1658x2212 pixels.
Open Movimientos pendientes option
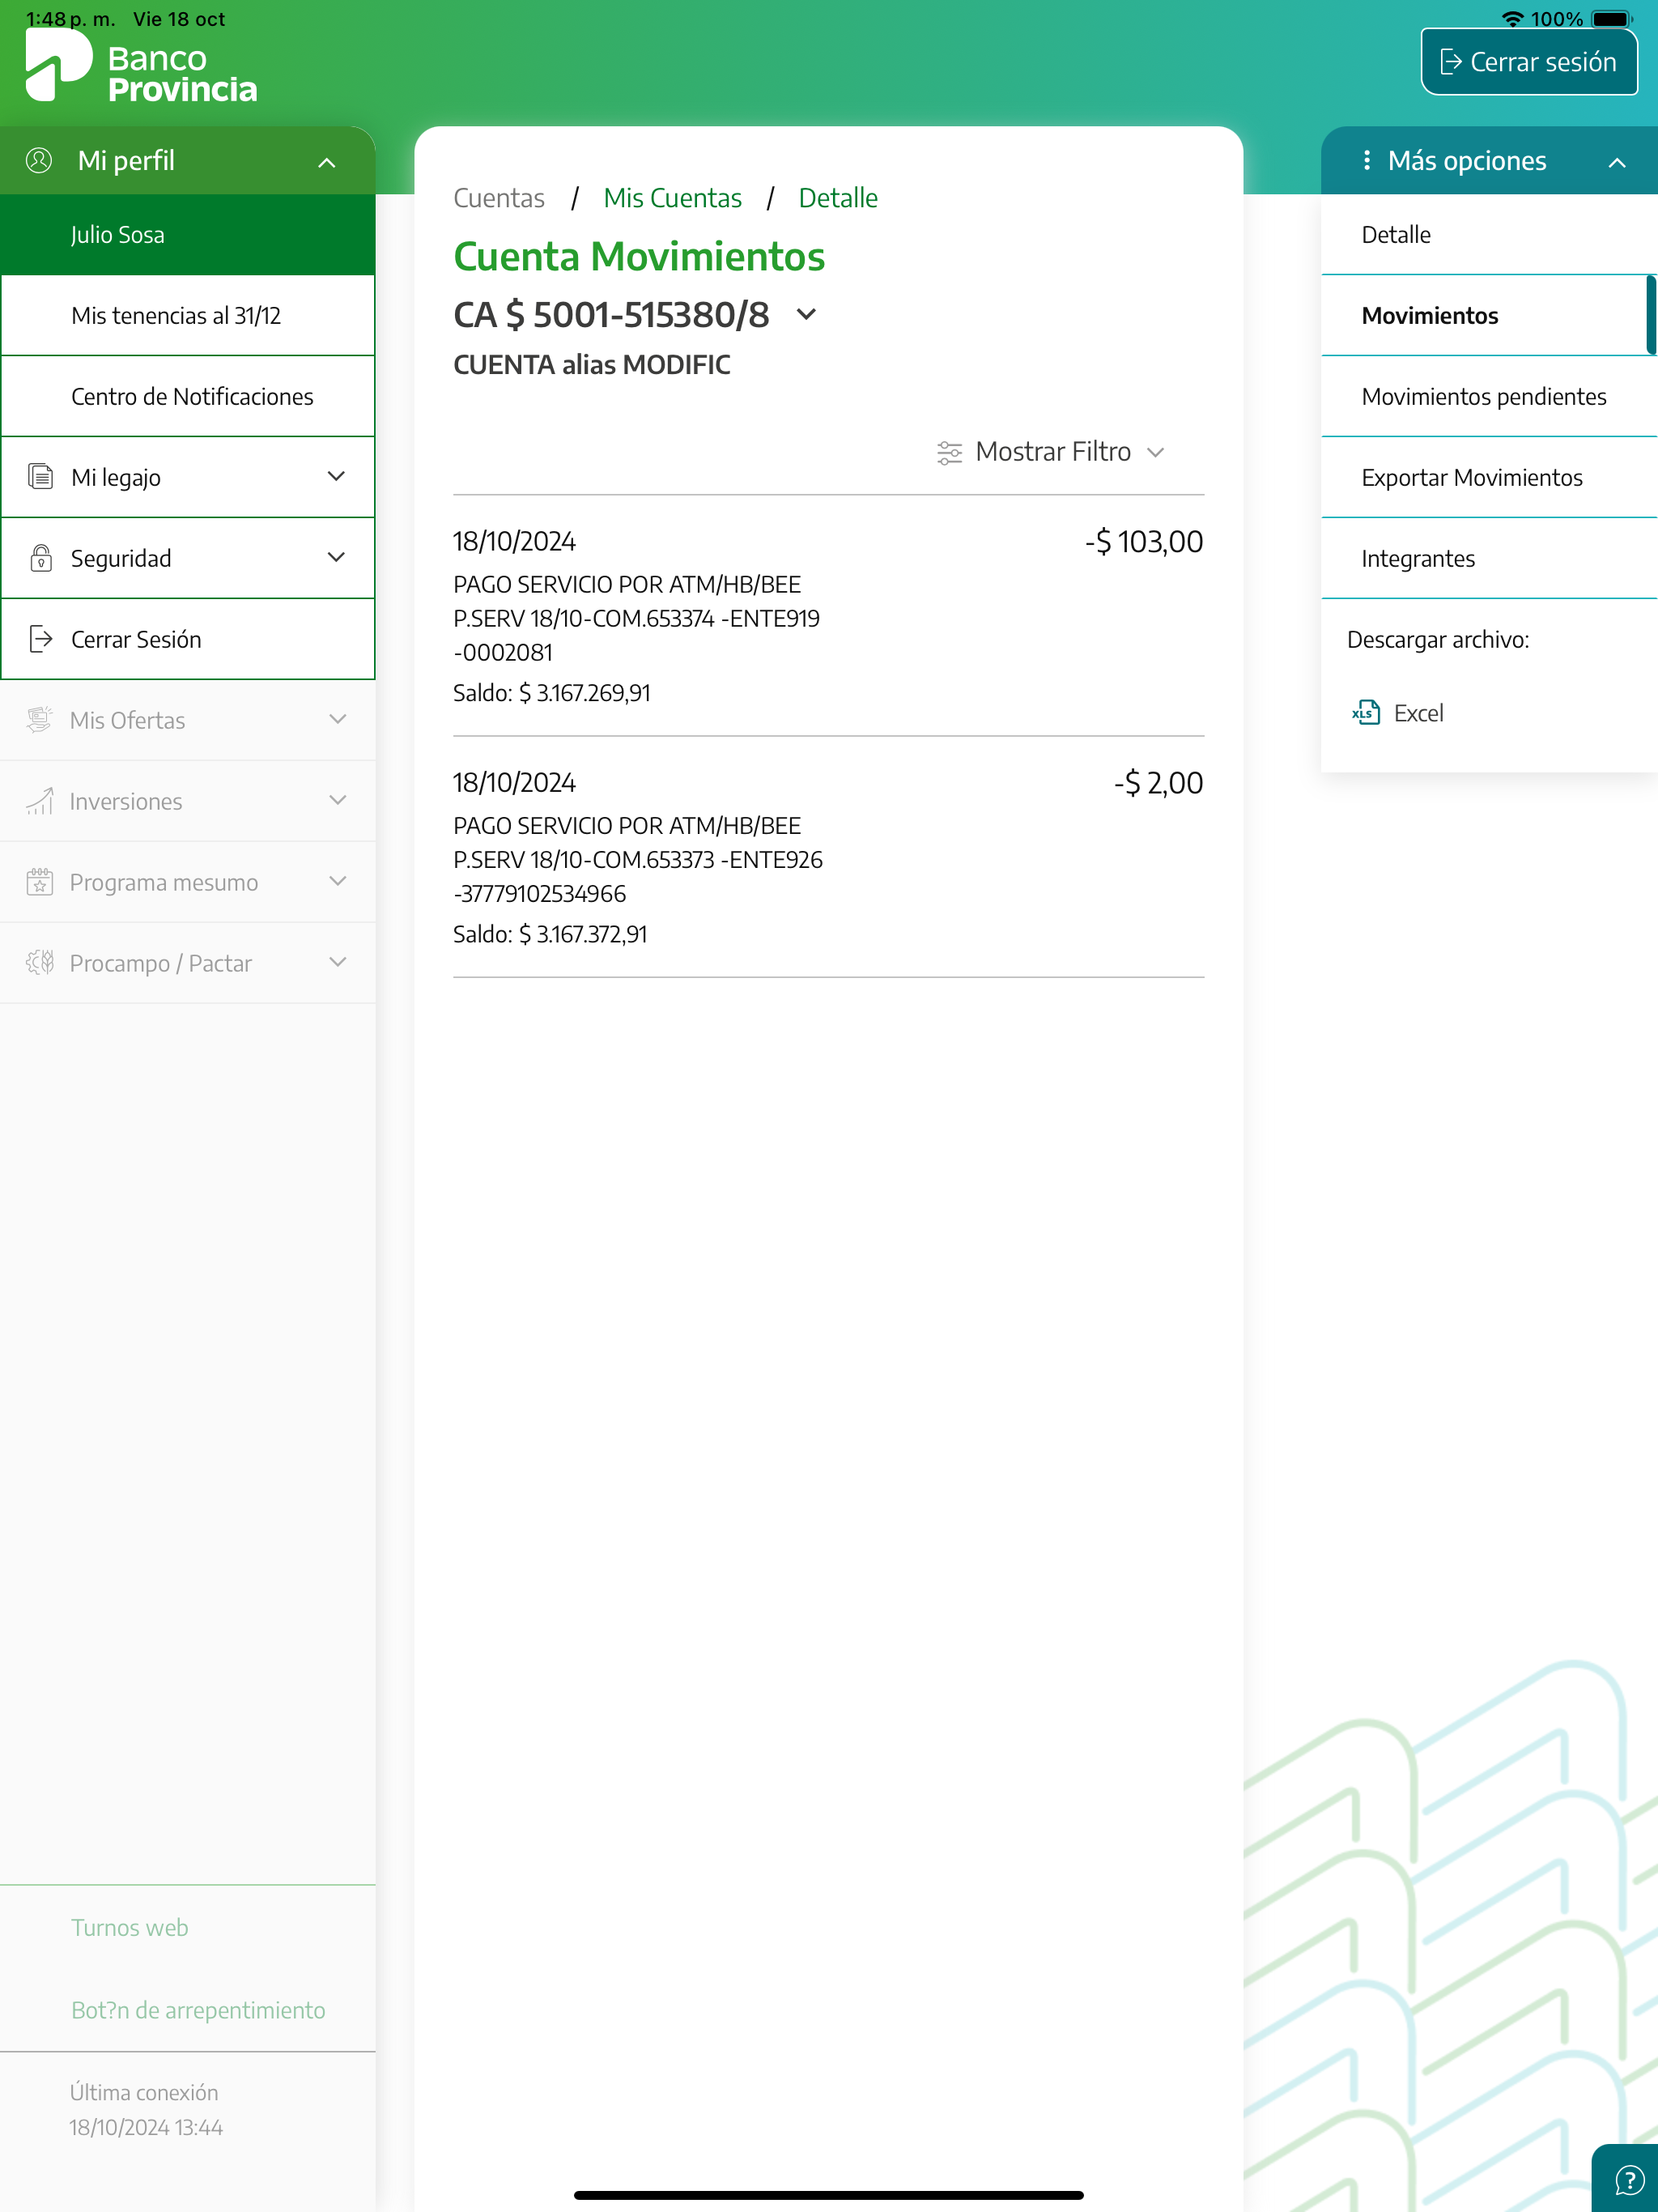pyautogui.click(x=1483, y=397)
